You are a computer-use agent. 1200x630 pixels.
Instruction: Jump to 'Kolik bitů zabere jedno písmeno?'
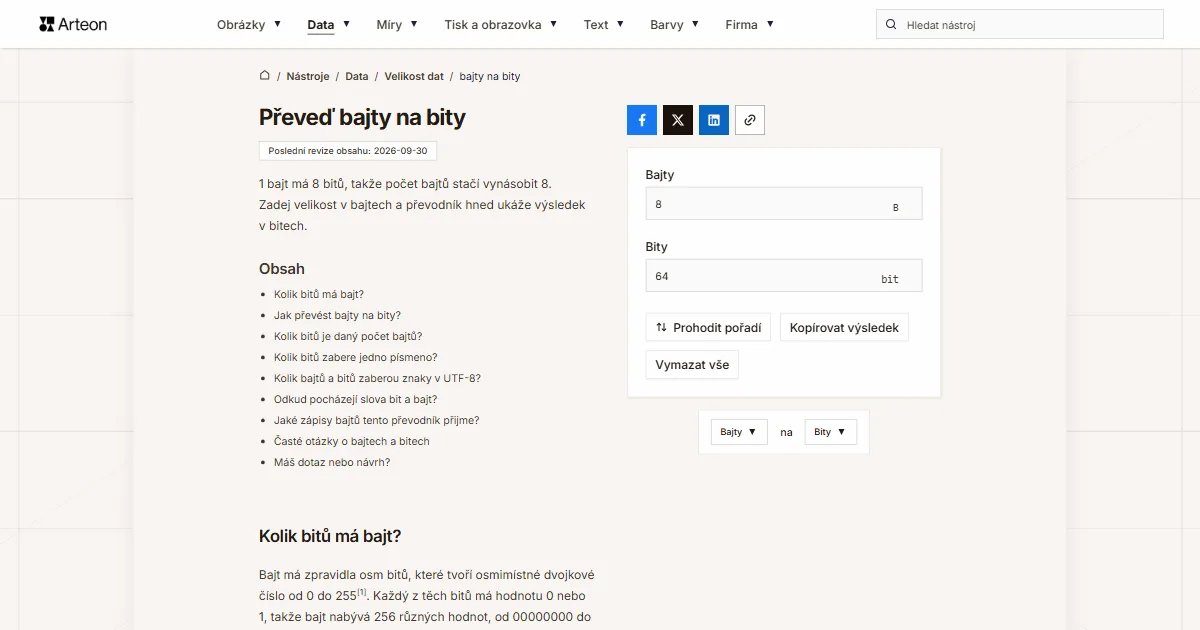pyautogui.click(x=356, y=357)
